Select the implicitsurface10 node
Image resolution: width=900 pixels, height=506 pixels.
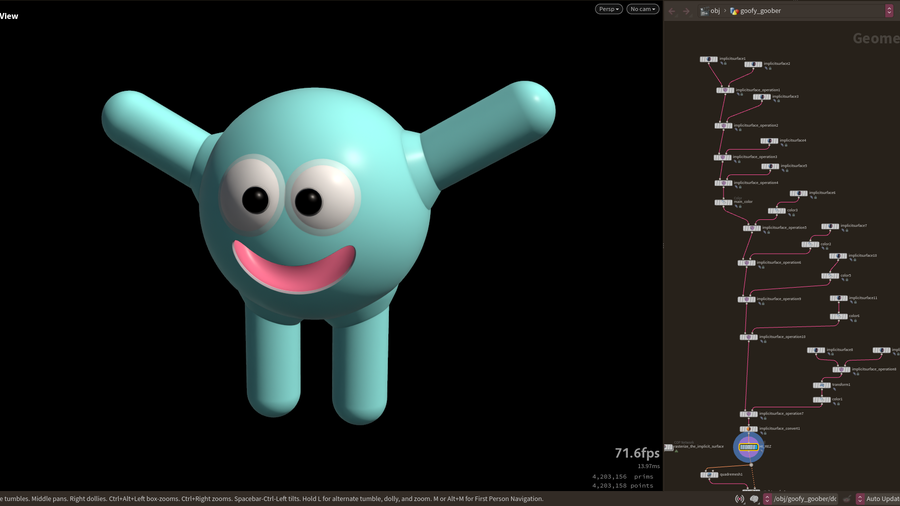tap(838, 256)
